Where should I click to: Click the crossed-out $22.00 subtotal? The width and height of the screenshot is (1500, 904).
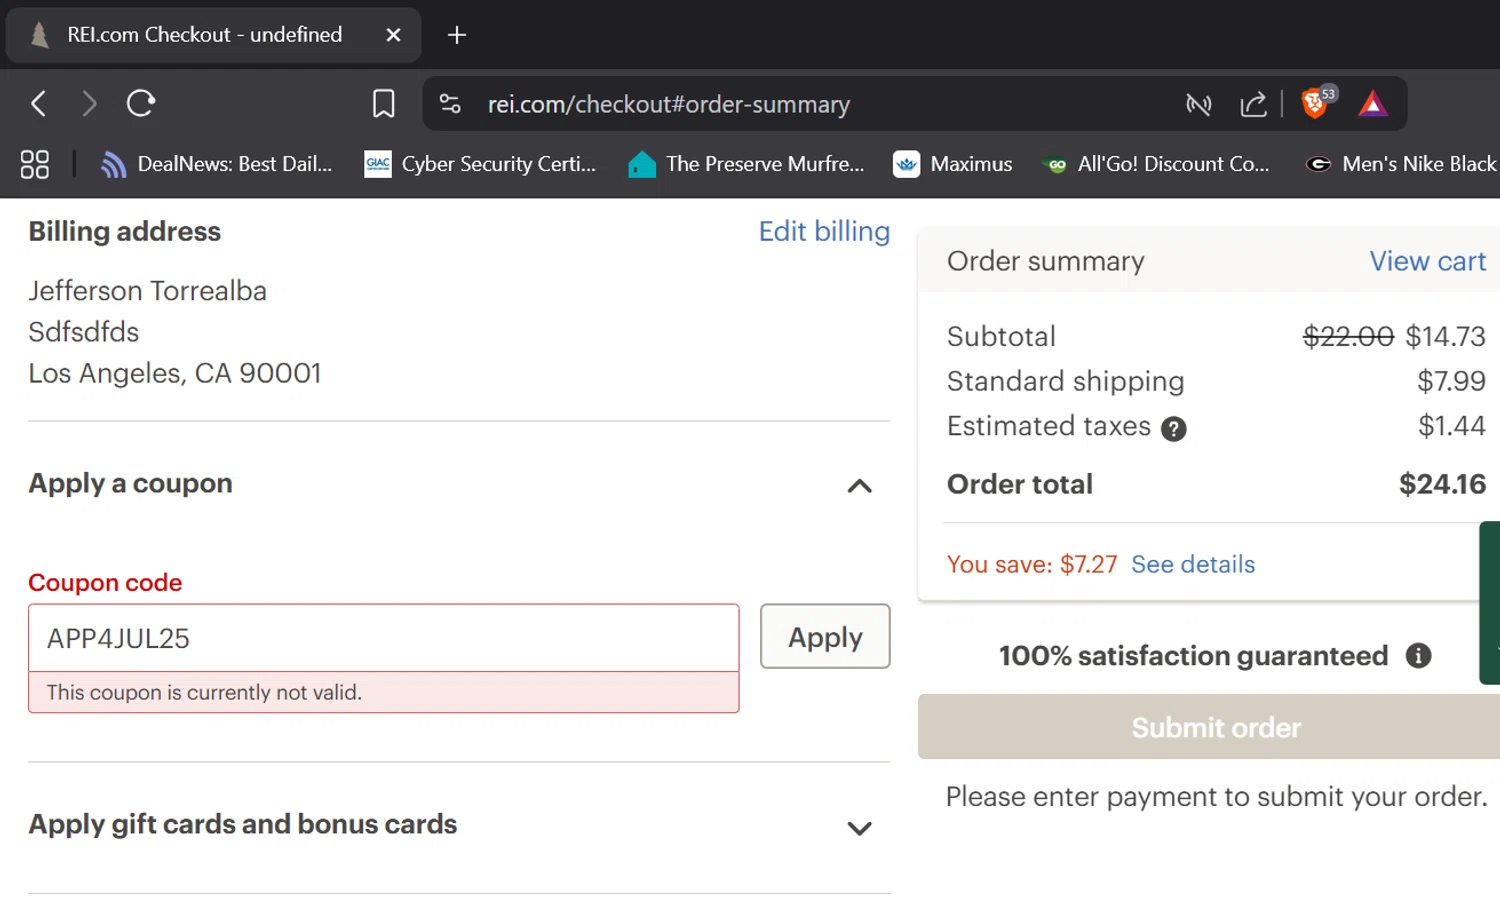(1348, 336)
